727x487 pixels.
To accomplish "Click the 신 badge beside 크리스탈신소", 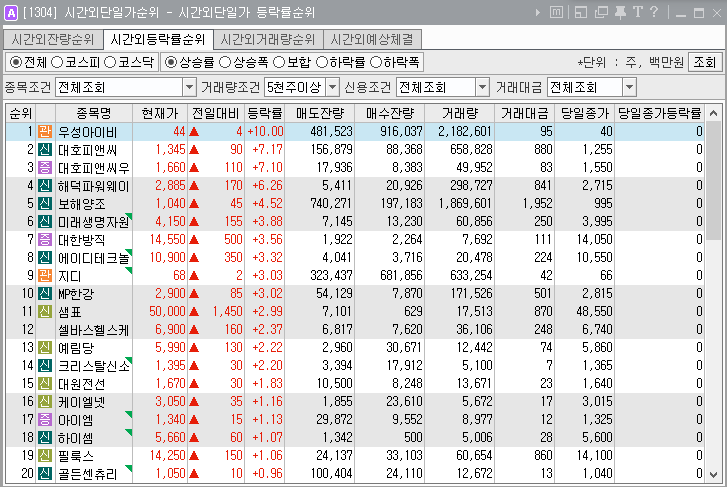I will click(45, 365).
